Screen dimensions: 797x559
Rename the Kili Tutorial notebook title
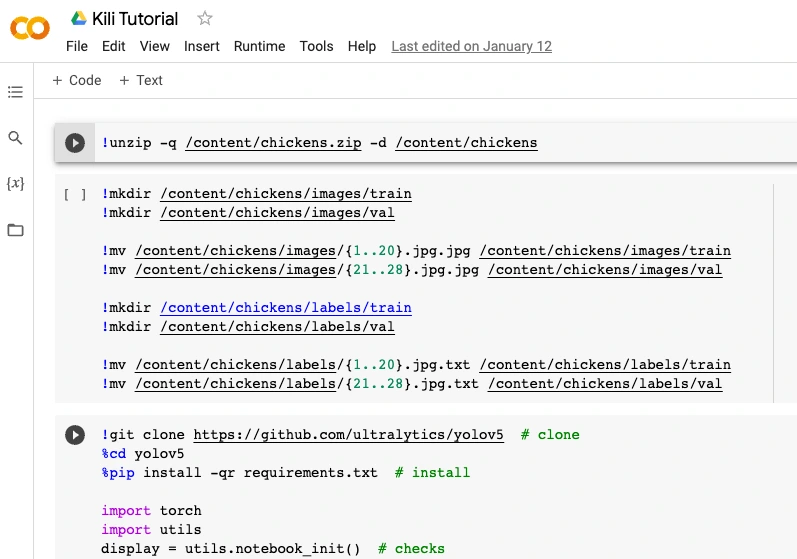click(135, 19)
